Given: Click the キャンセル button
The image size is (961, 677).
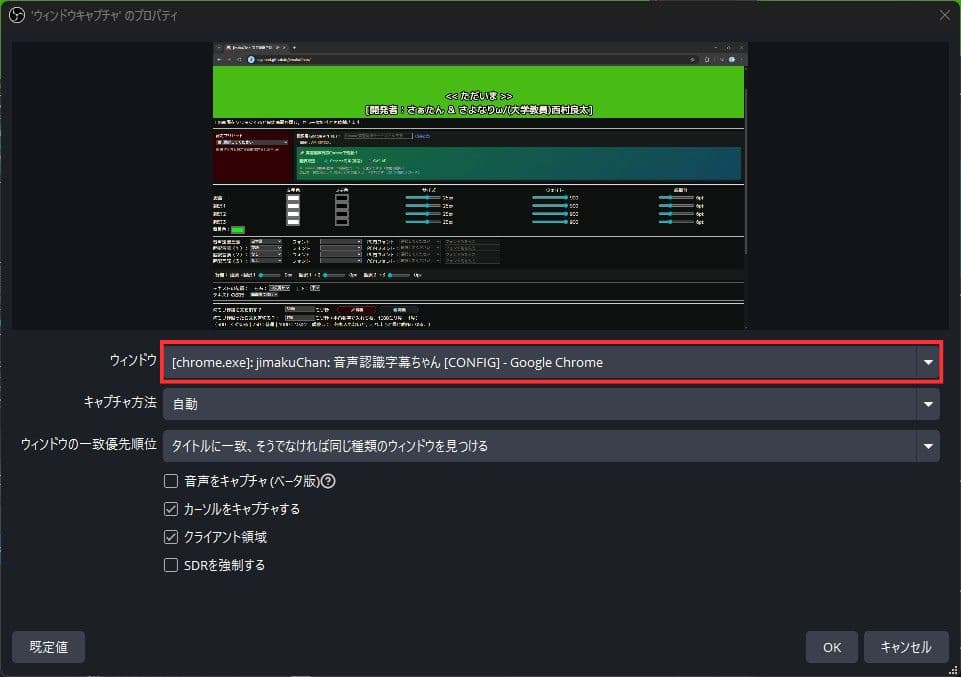Looking at the screenshot, I should pos(905,647).
